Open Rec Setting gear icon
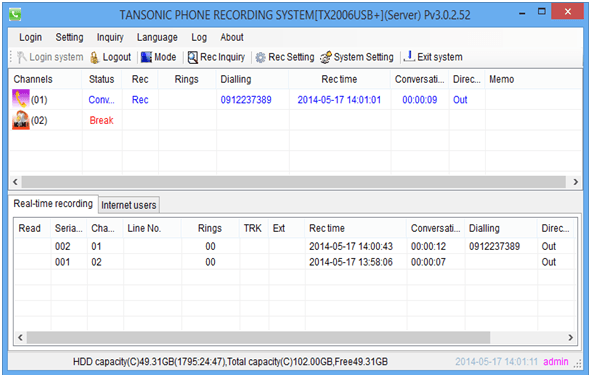This screenshot has height=377, width=591. [x=260, y=57]
